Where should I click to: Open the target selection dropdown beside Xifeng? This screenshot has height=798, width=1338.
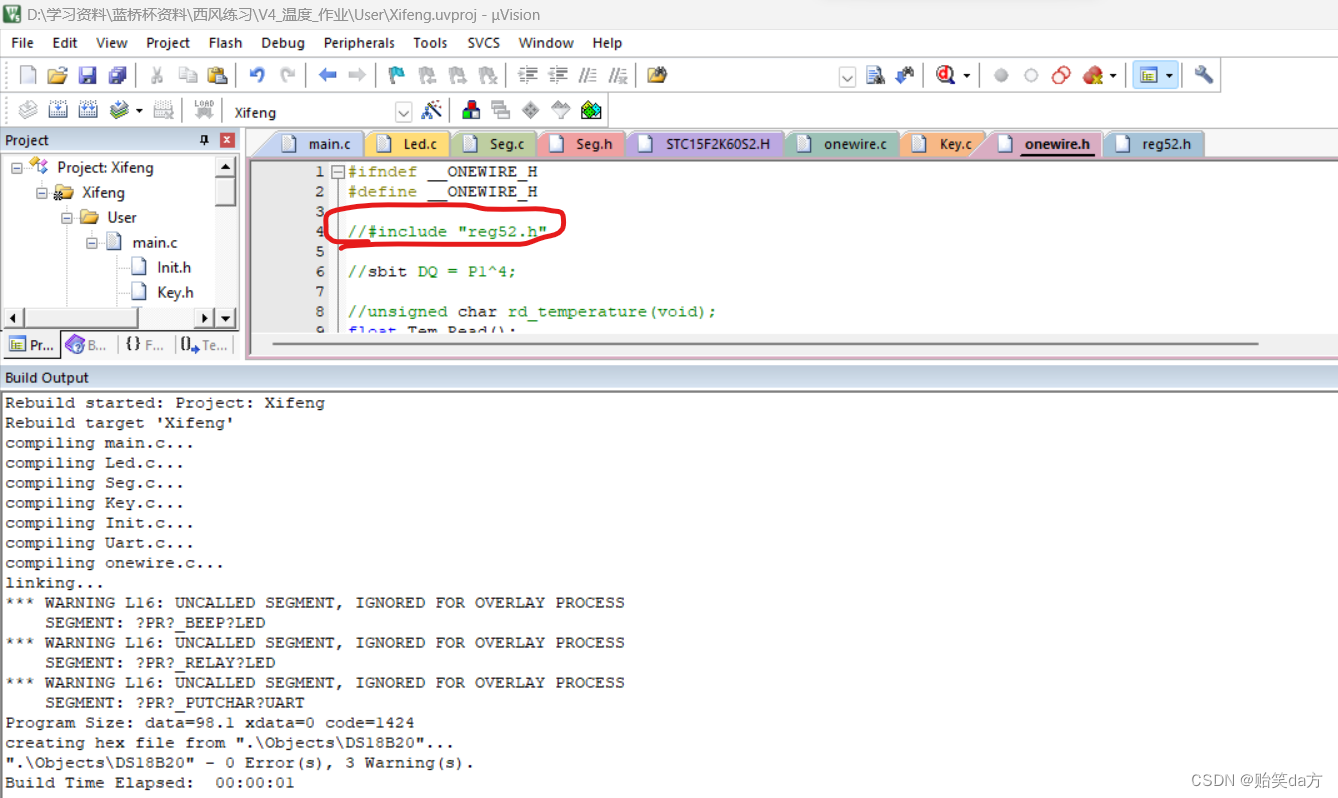tap(404, 111)
